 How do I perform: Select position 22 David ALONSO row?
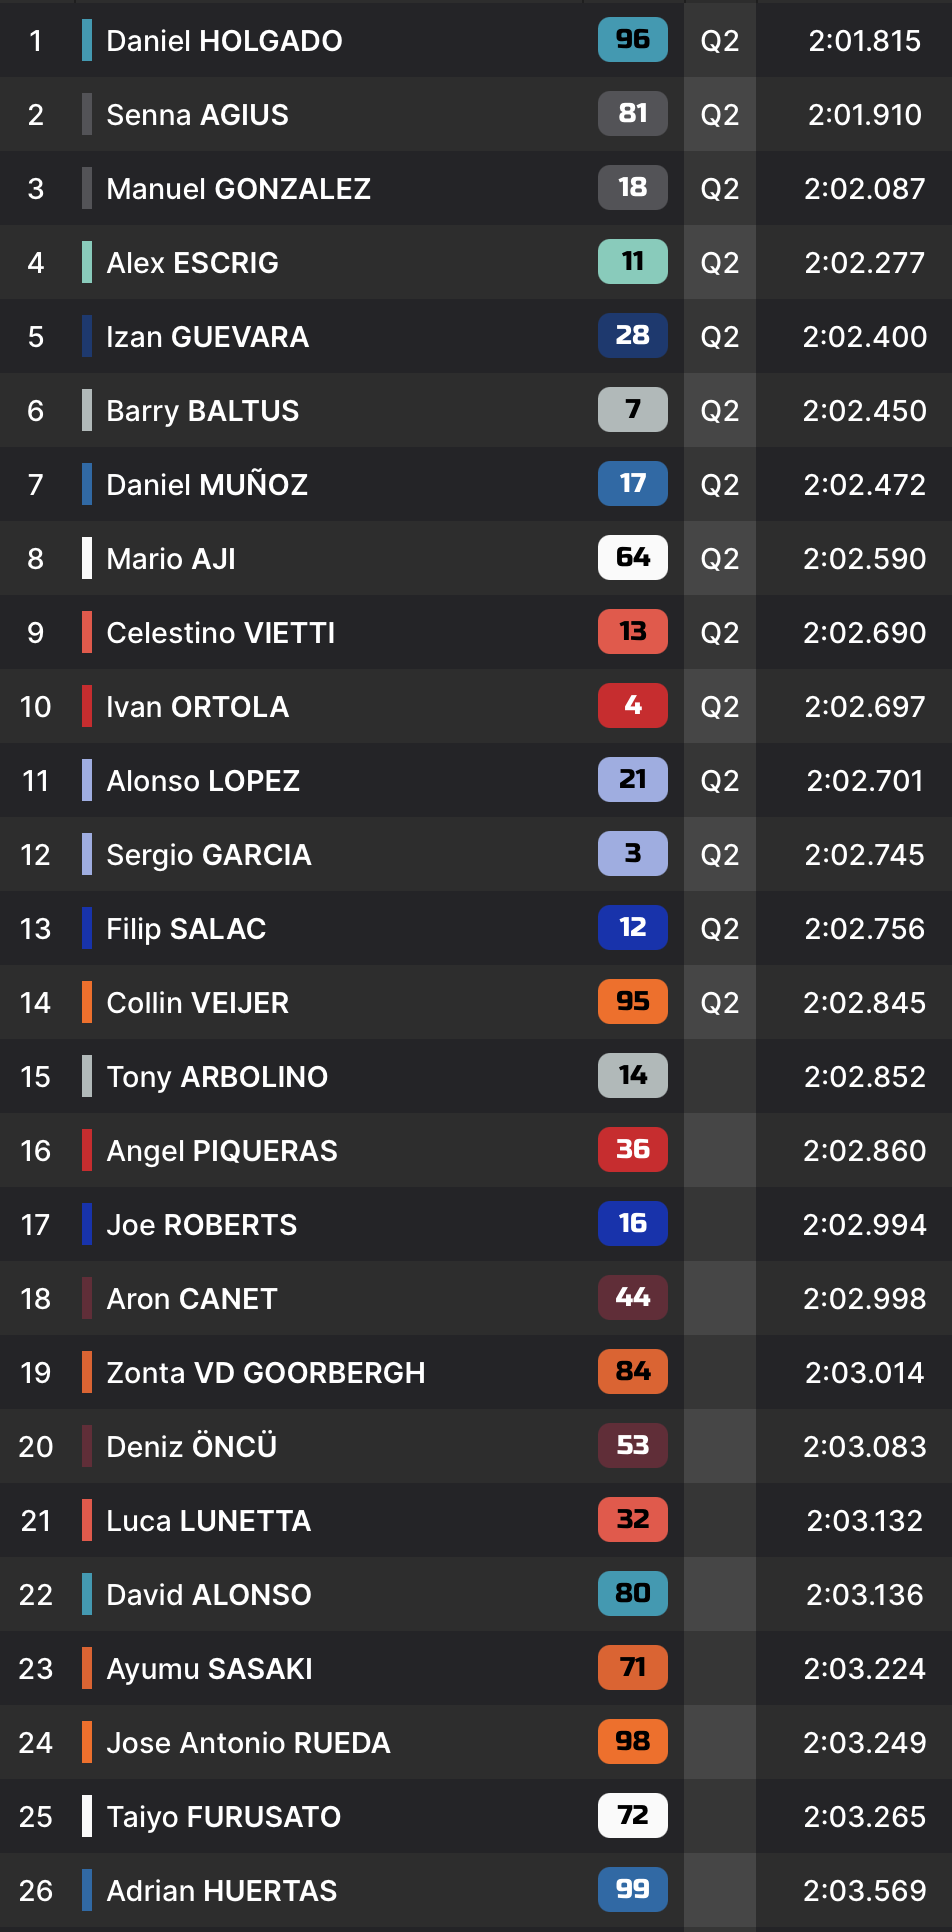click(x=476, y=1594)
